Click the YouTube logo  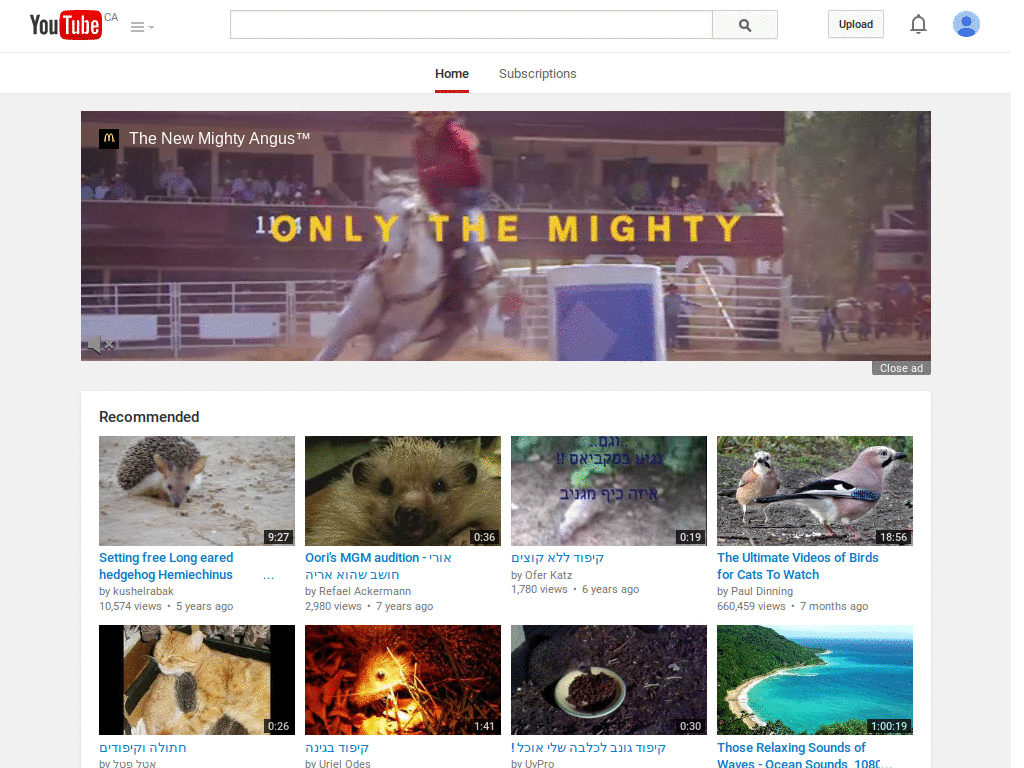pos(65,25)
